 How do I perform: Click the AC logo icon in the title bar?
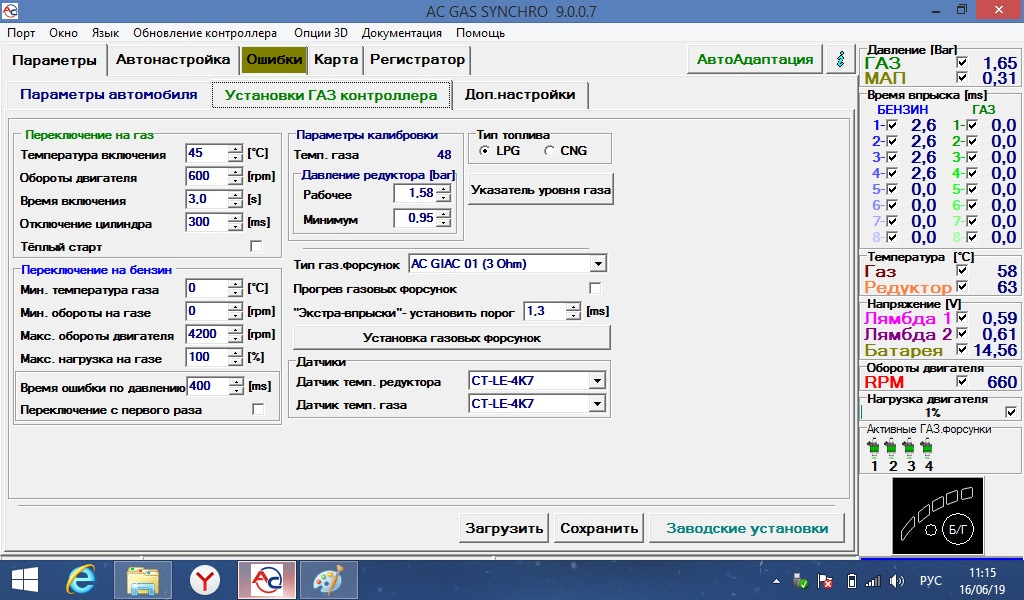[x=10, y=10]
